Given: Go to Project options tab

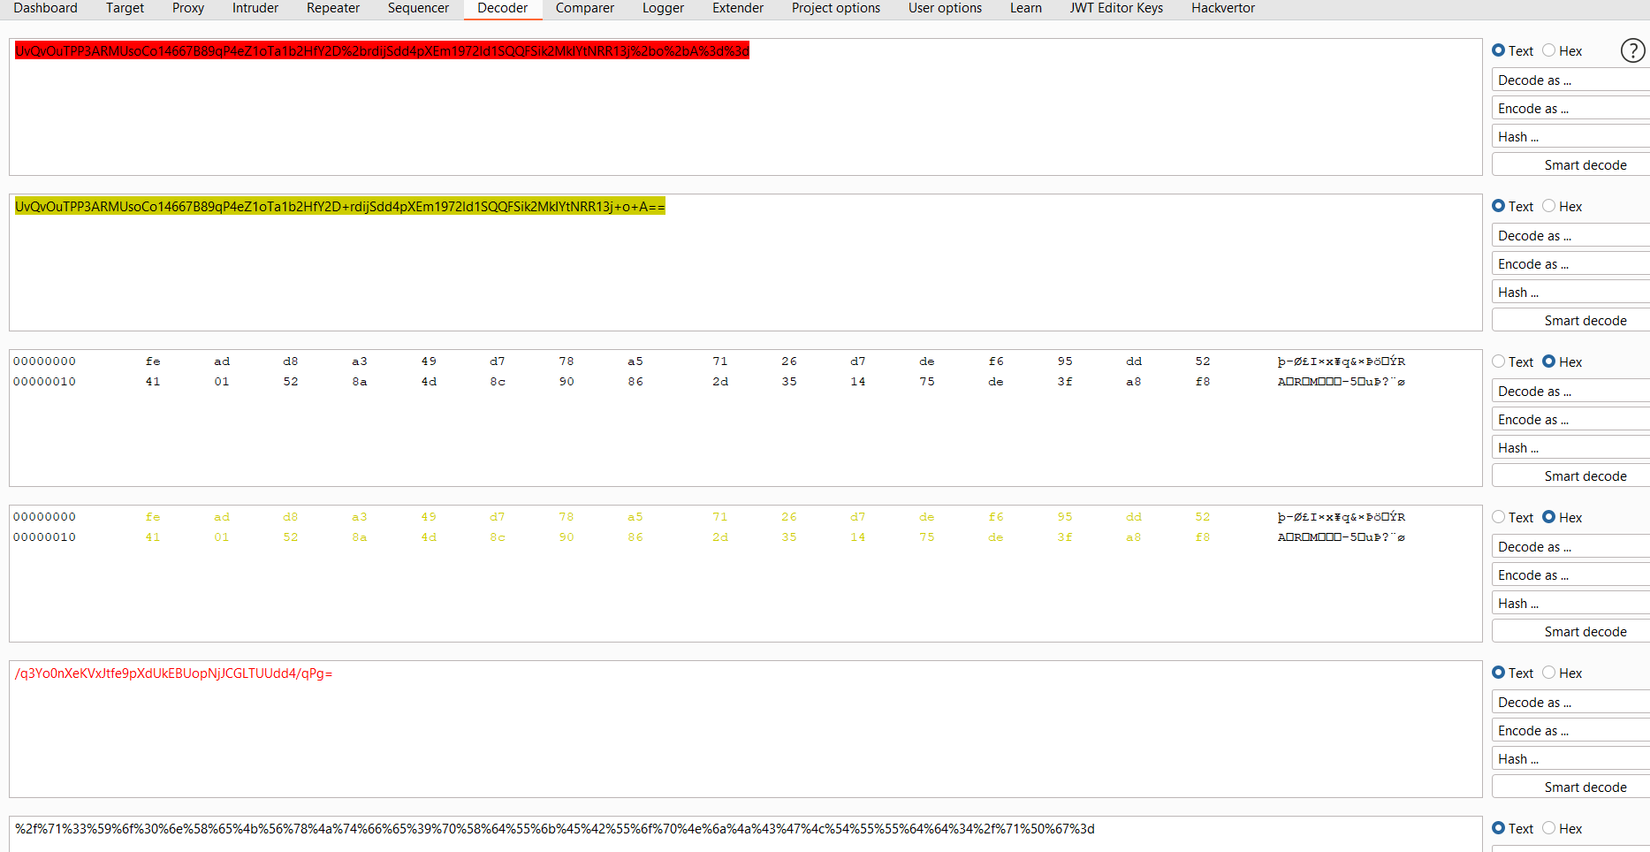Looking at the screenshot, I should click(x=836, y=8).
